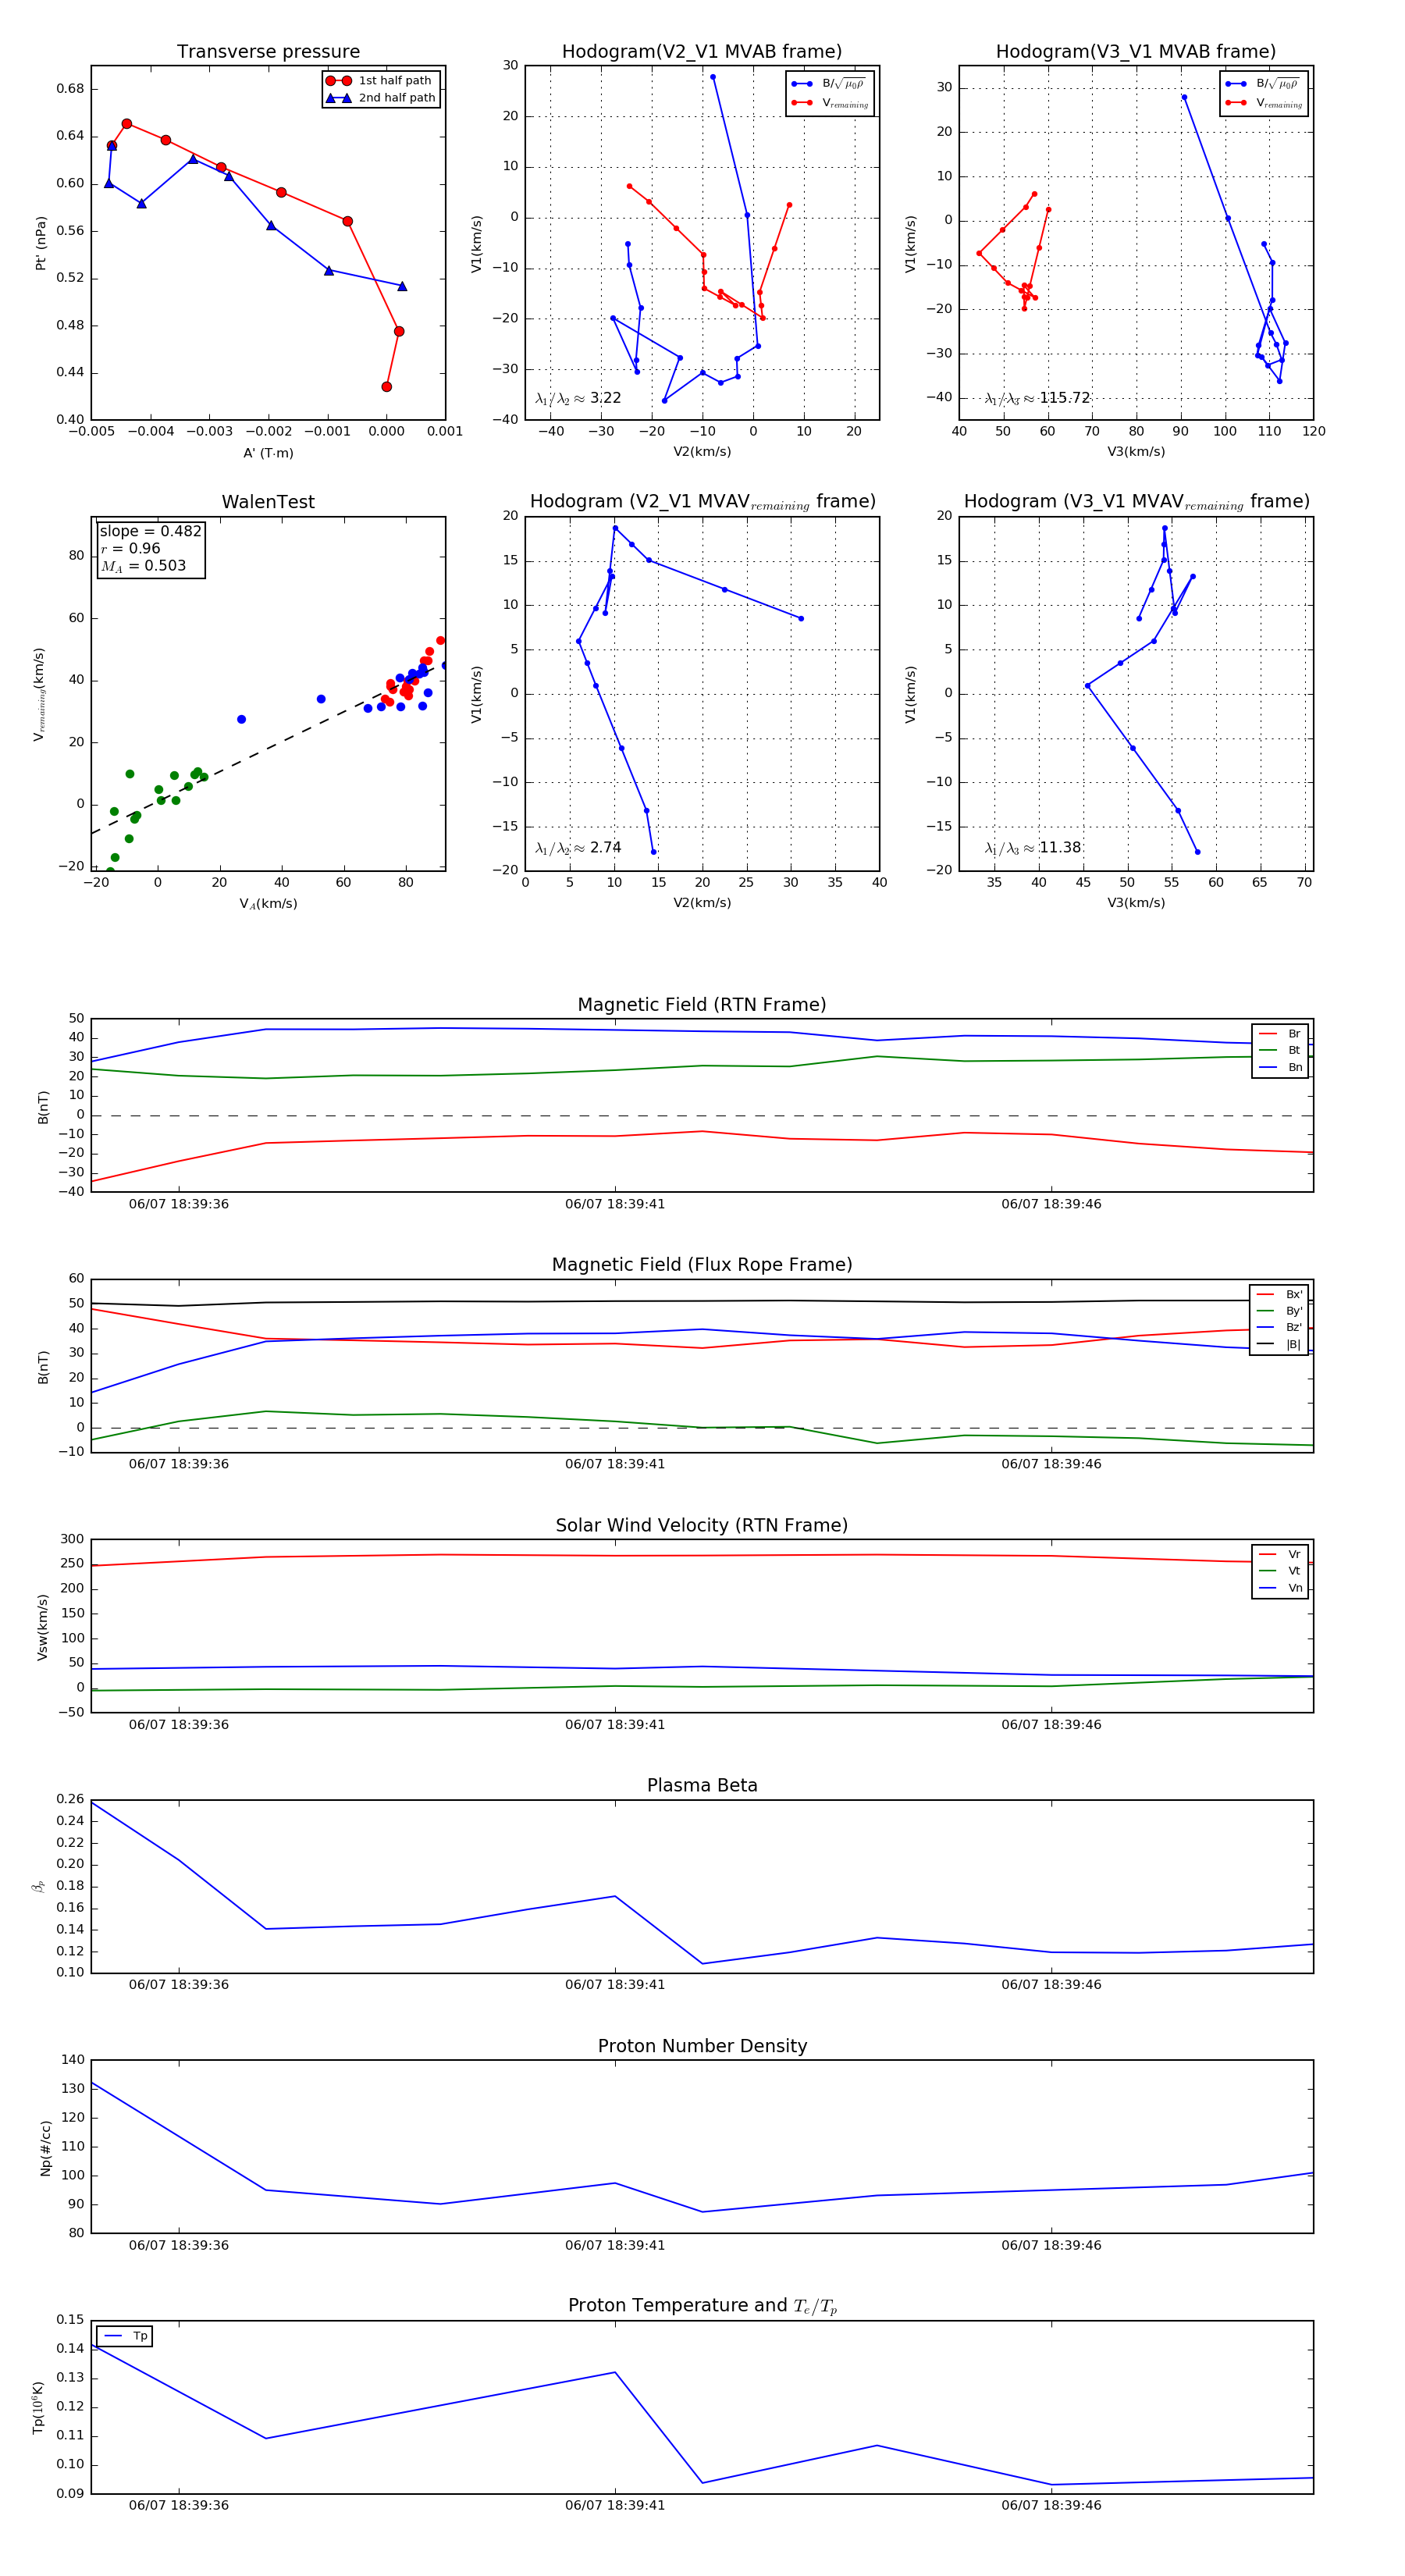Screen dimensions: 1405x2576
Task: Click the blue data point near V_A 27 in WalenTest
Action: [x=241, y=720]
